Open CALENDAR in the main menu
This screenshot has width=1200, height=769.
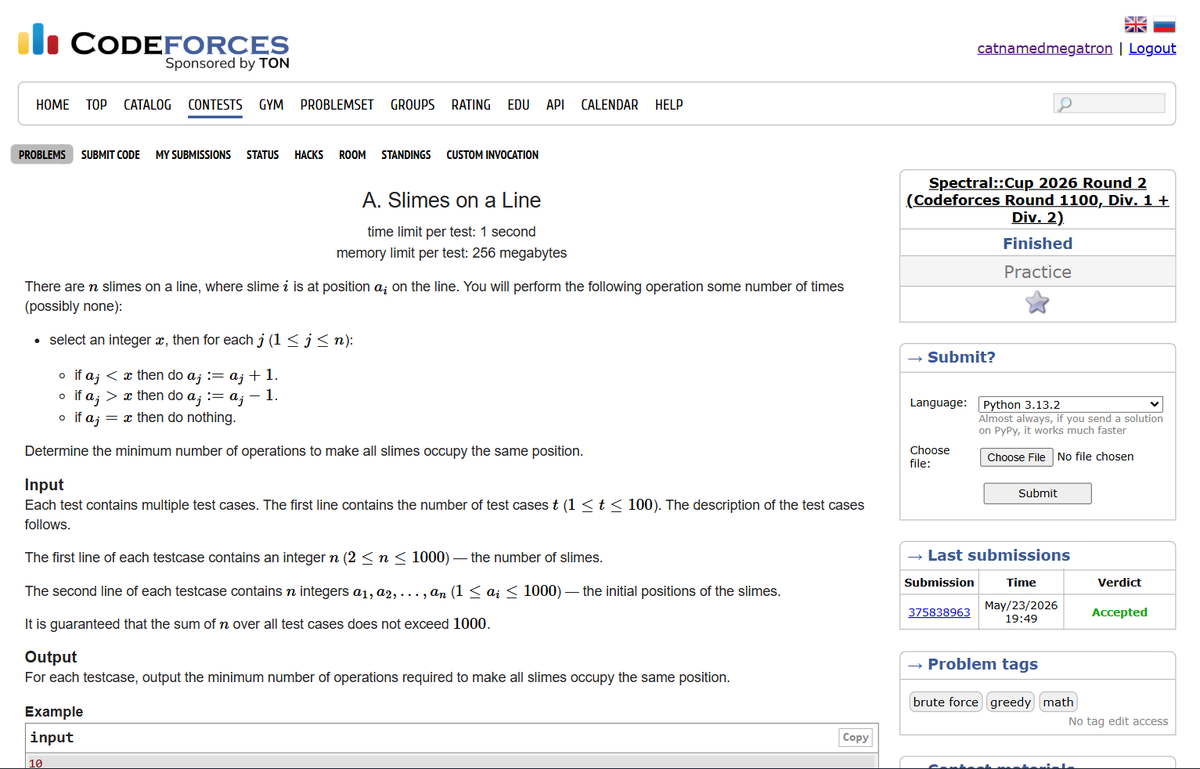[x=610, y=105]
